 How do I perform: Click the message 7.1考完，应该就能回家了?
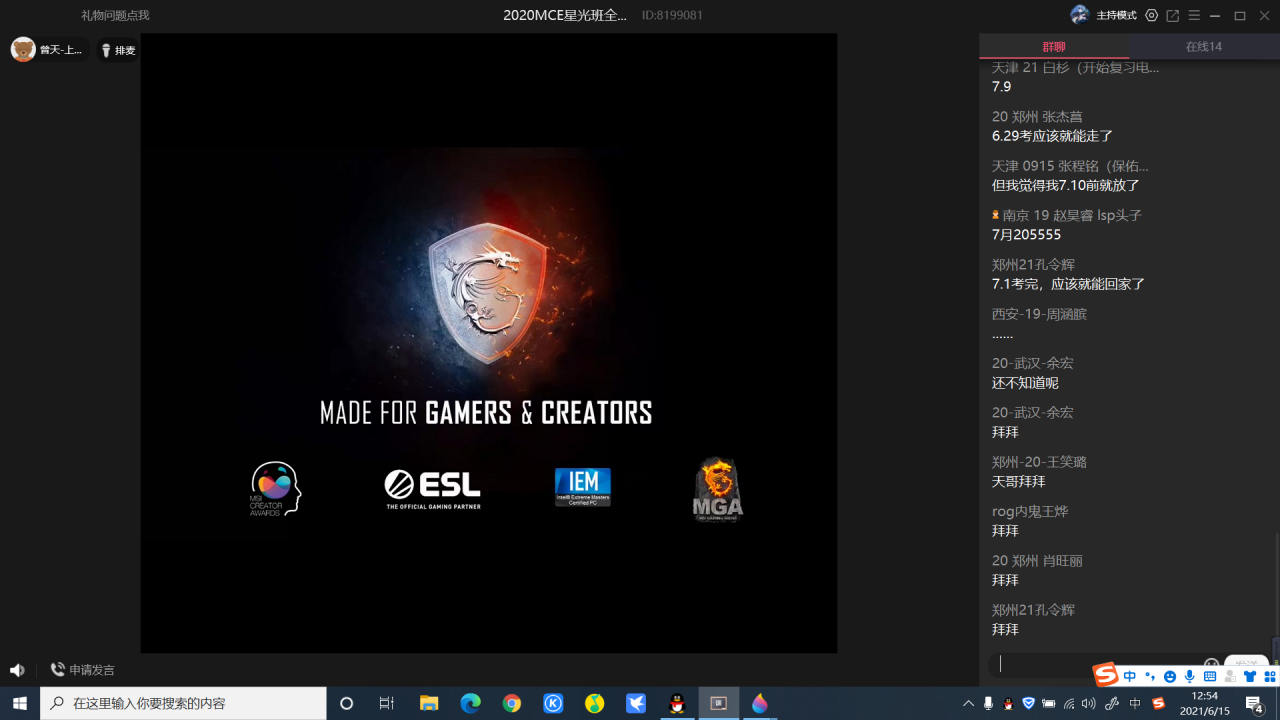coord(1068,284)
